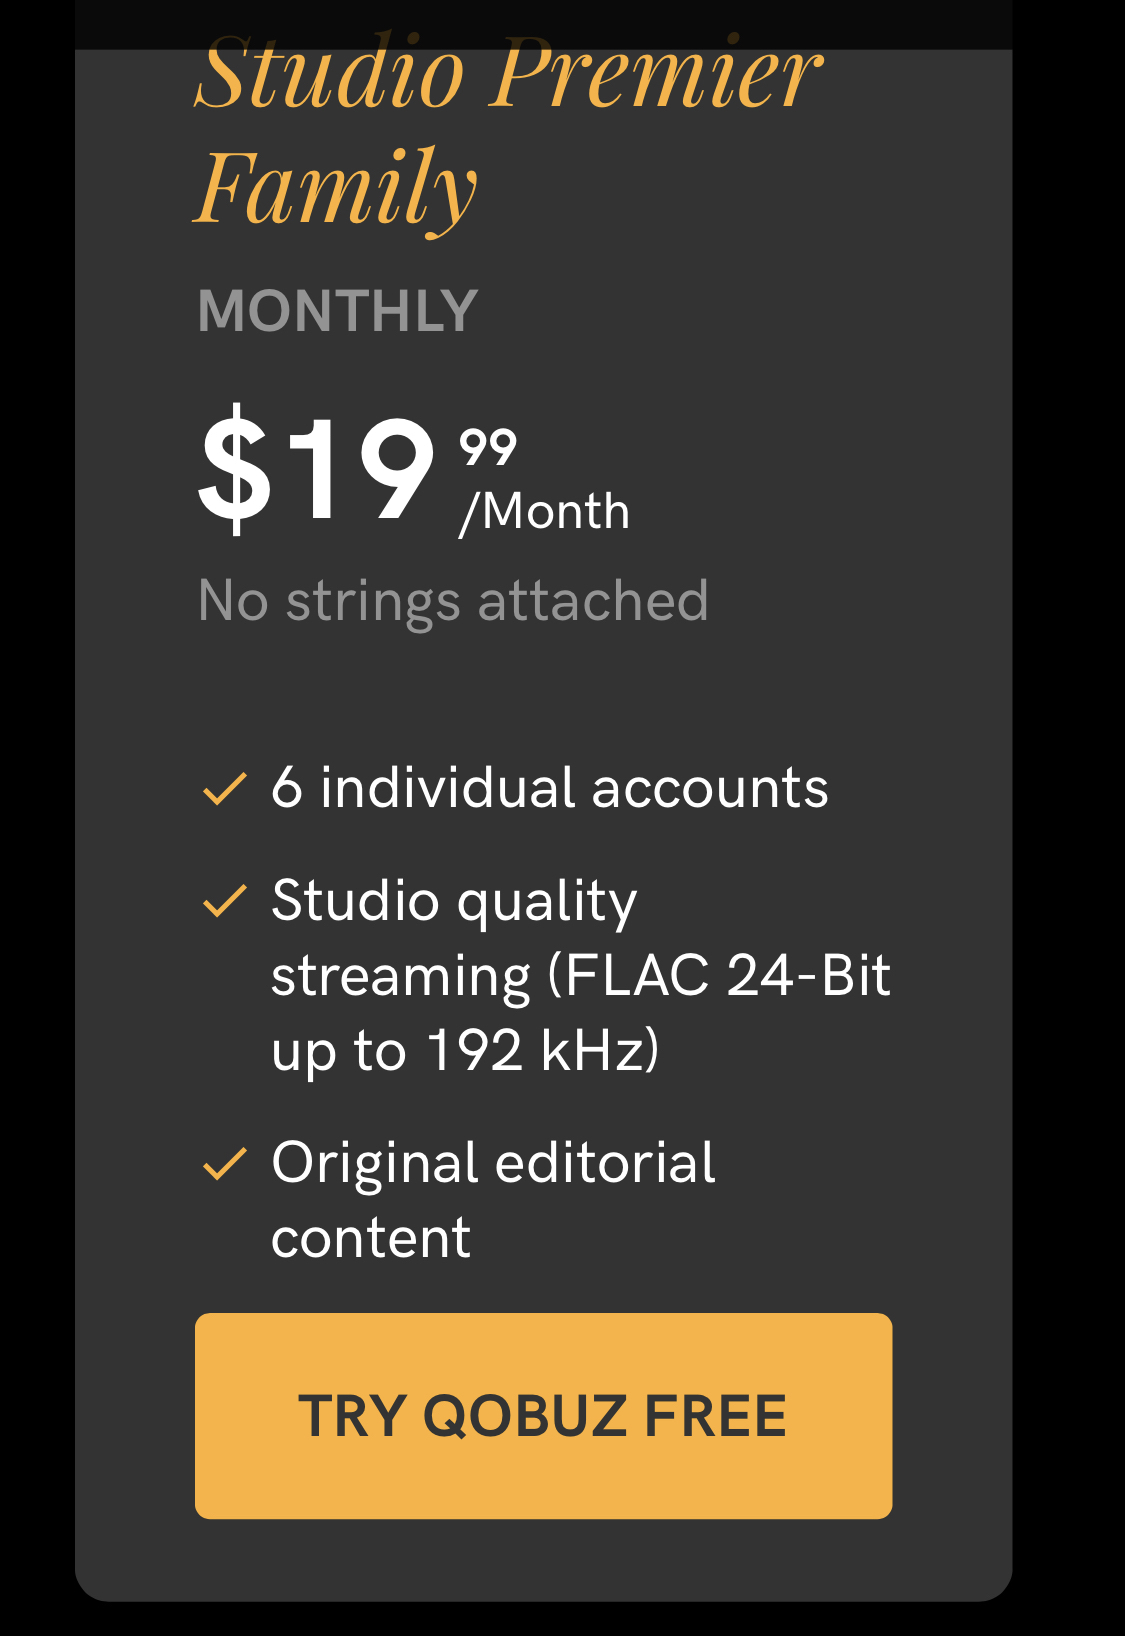Click the up to 192 kHz text
The image size is (1125, 1636).
tap(466, 1051)
